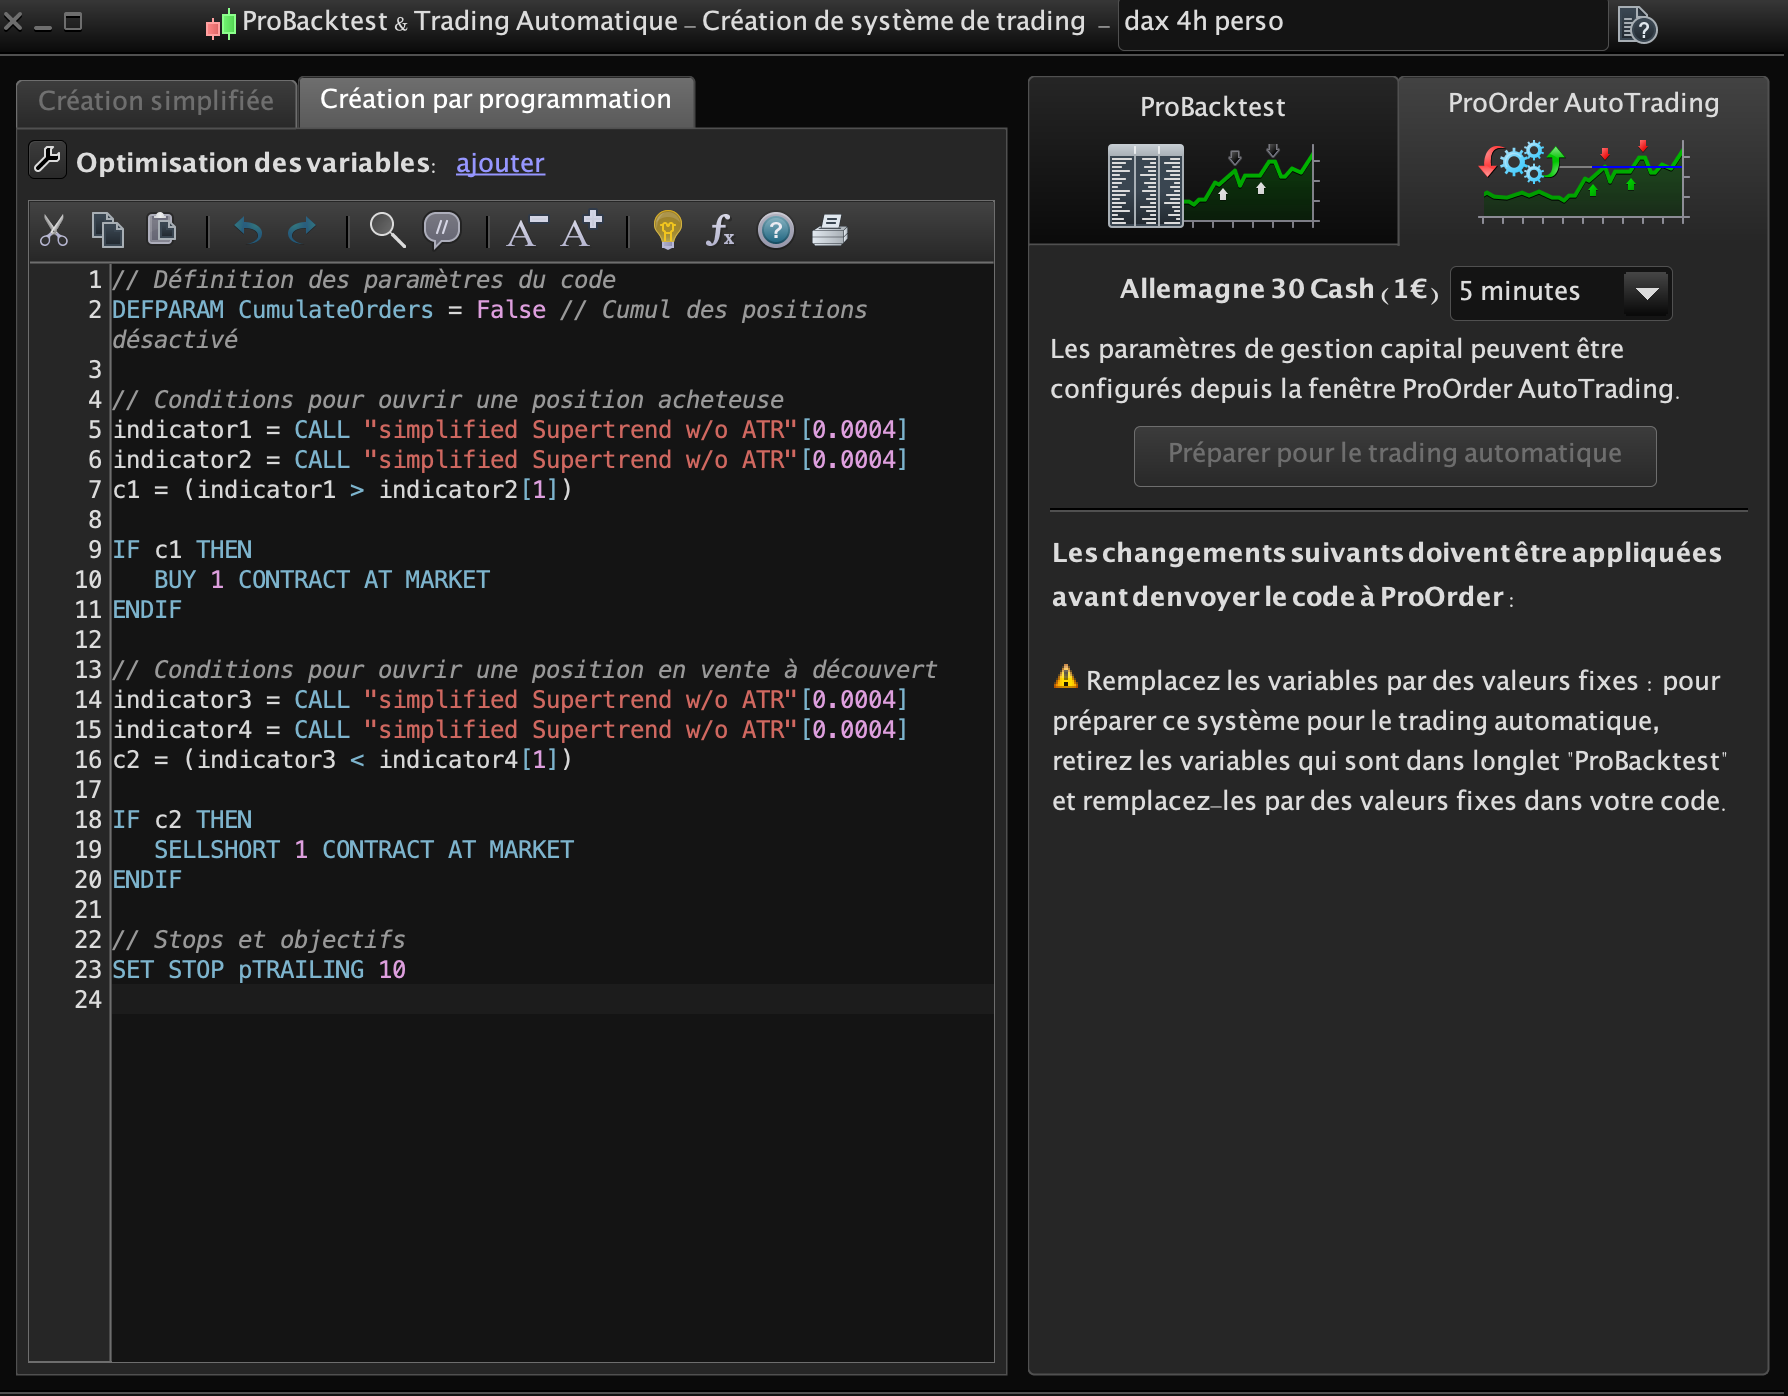Open the 5 minutes timeframe dropdown
This screenshot has height=1396, width=1788.
pos(1560,292)
